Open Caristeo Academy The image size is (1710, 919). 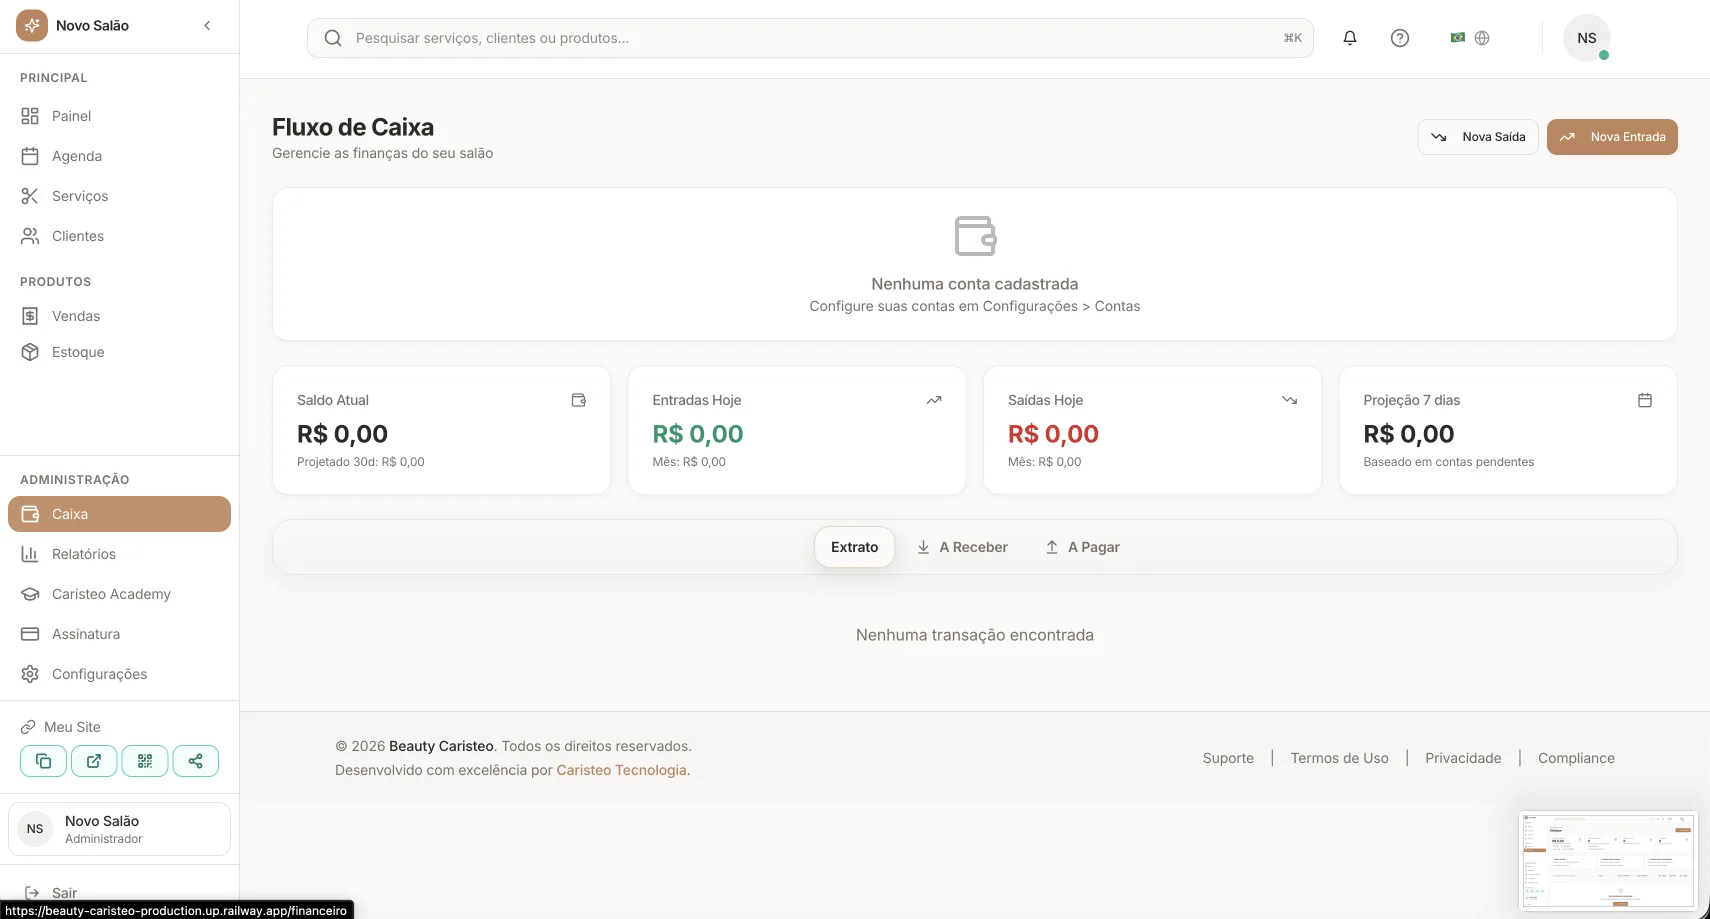[119, 594]
